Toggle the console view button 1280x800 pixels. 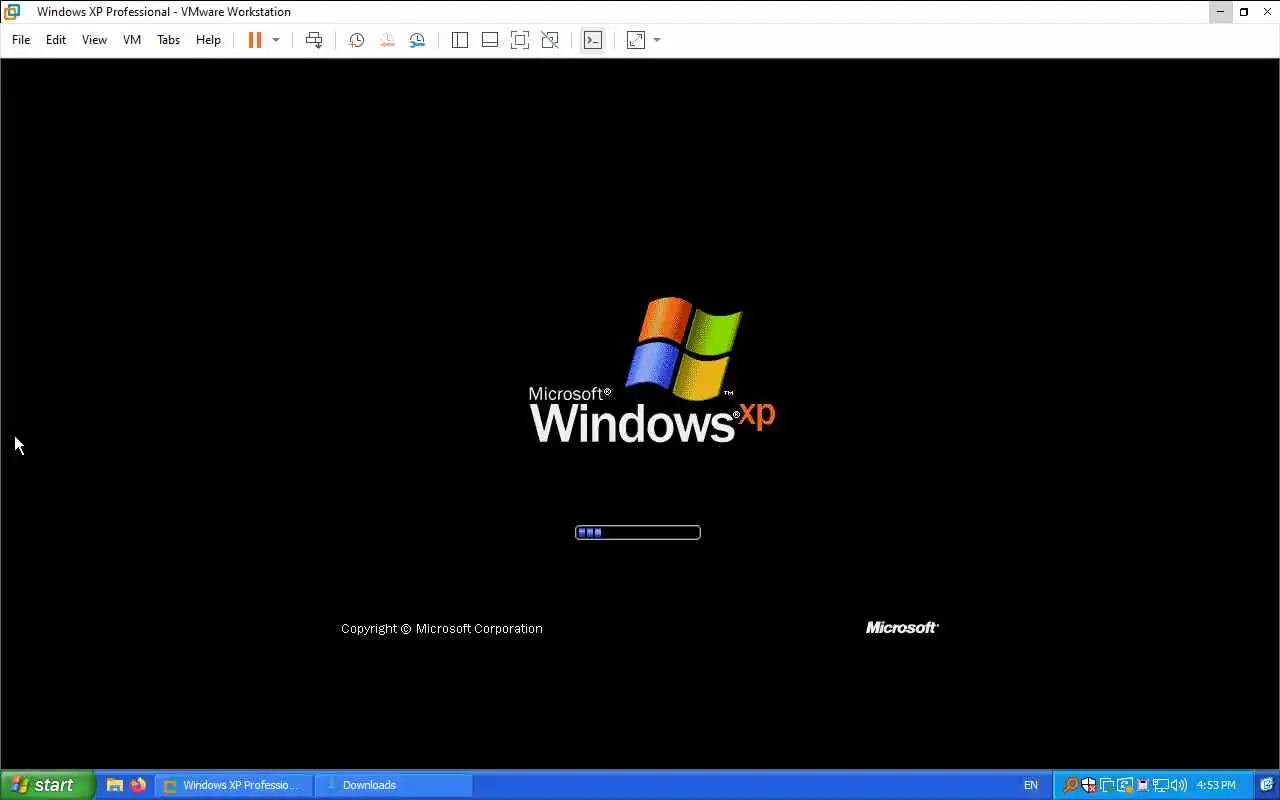593,40
